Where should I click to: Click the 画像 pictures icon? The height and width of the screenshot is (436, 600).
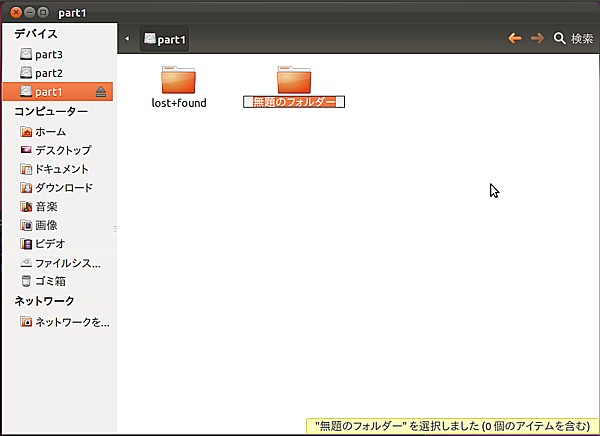[x=26, y=225]
